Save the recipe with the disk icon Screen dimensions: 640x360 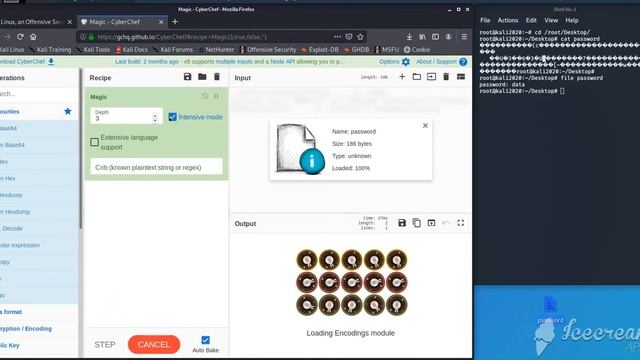[x=187, y=77]
